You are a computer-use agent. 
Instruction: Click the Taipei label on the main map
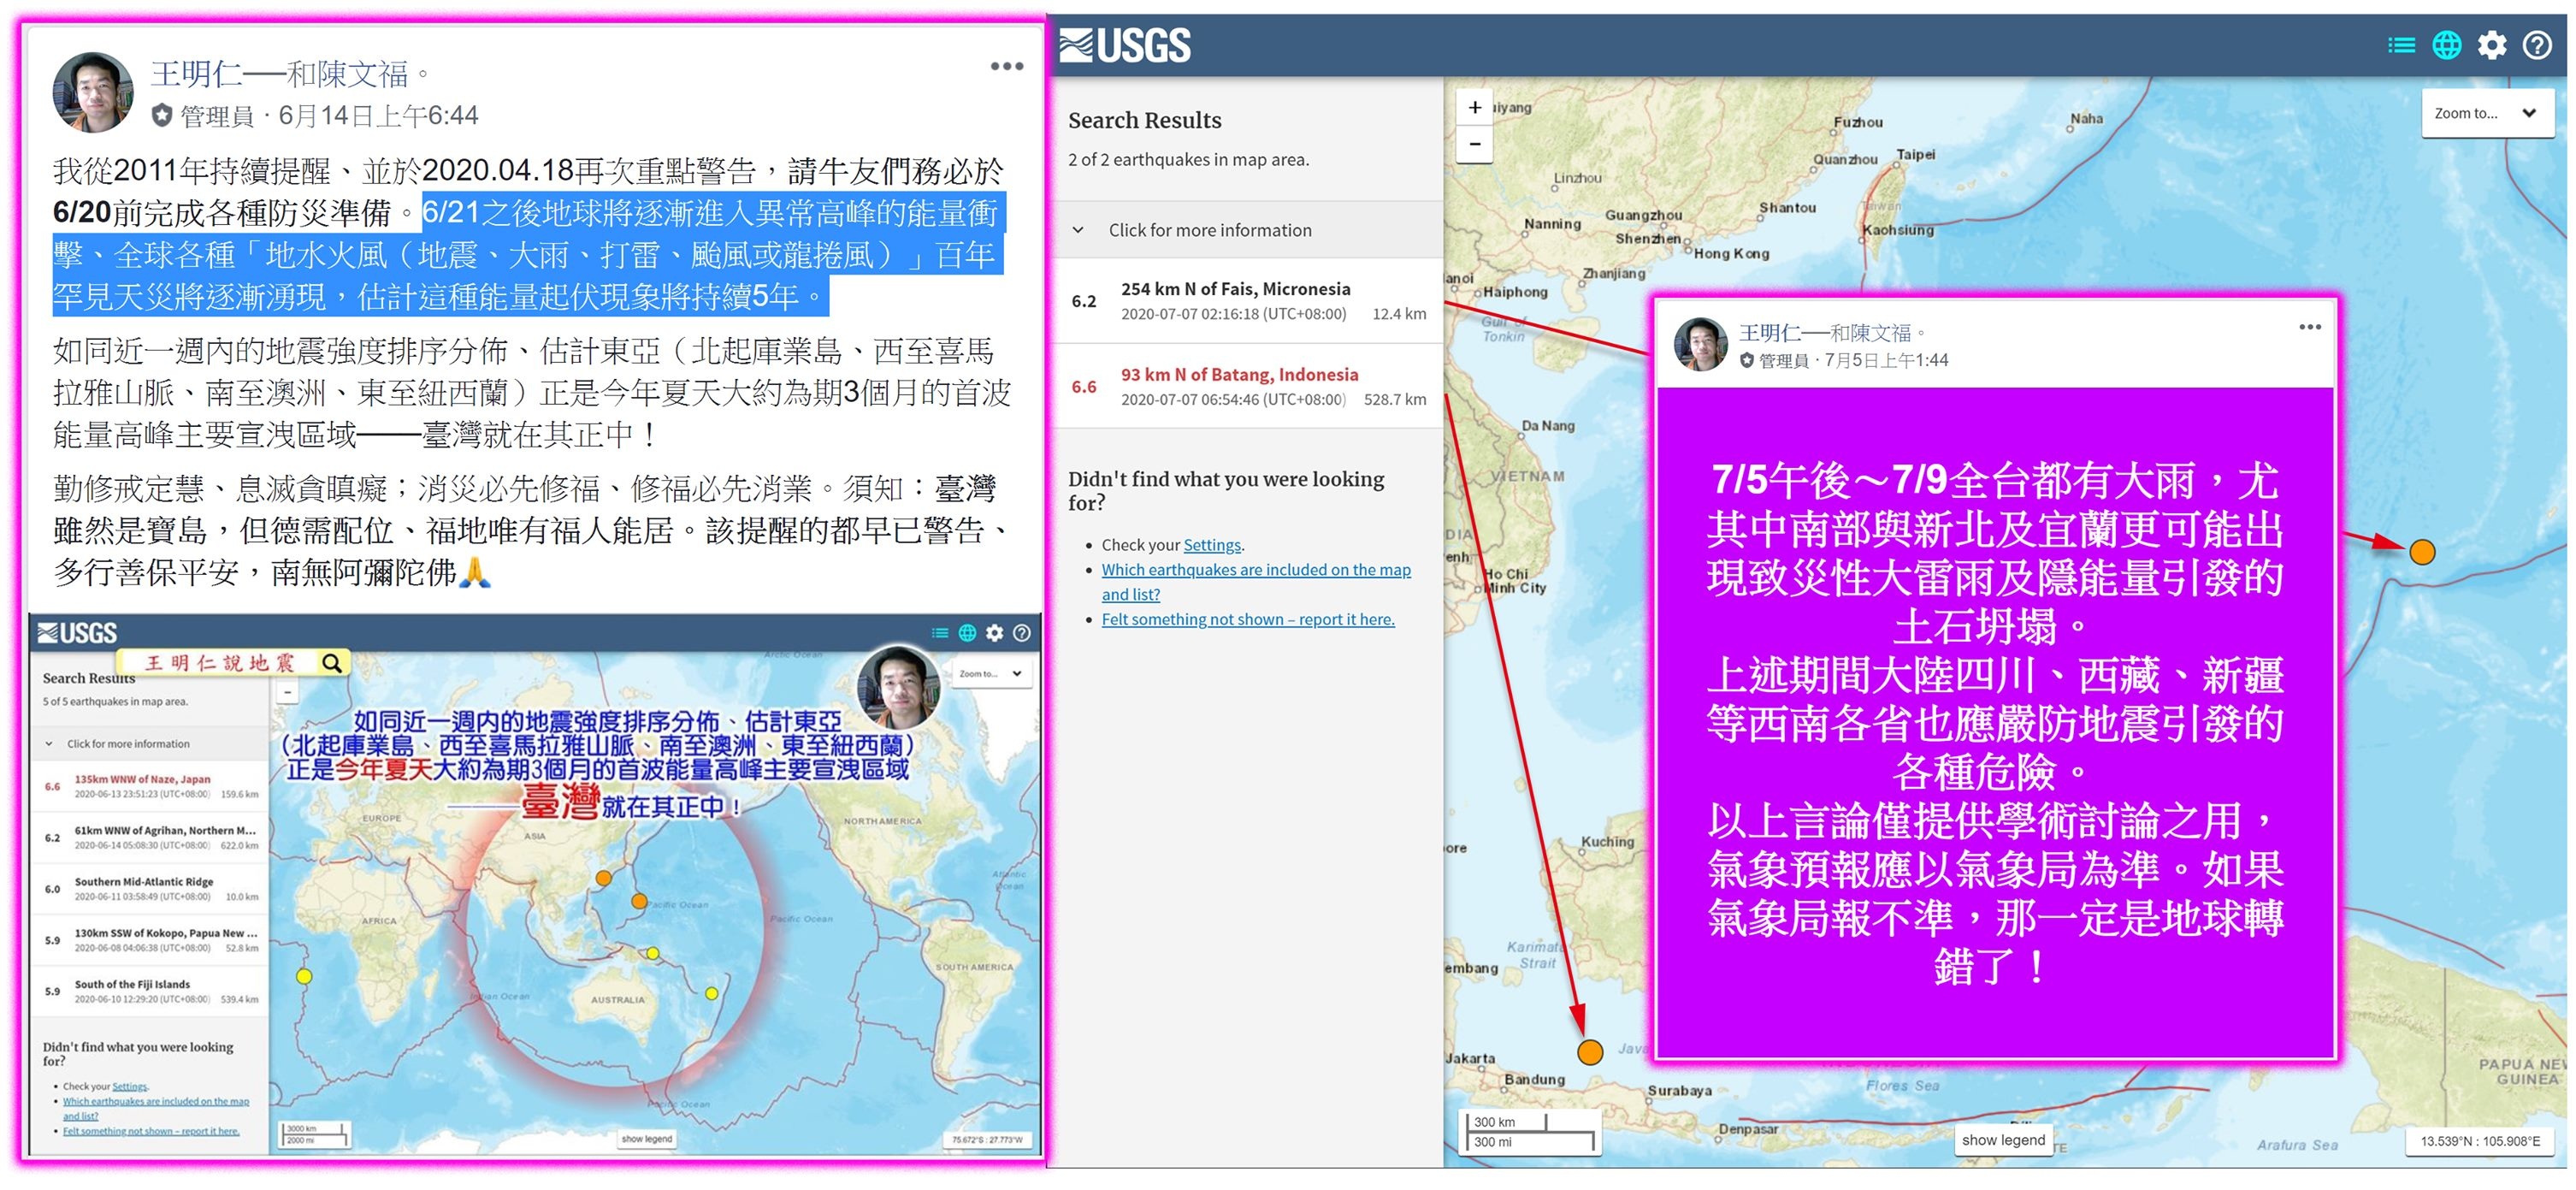point(1915,154)
